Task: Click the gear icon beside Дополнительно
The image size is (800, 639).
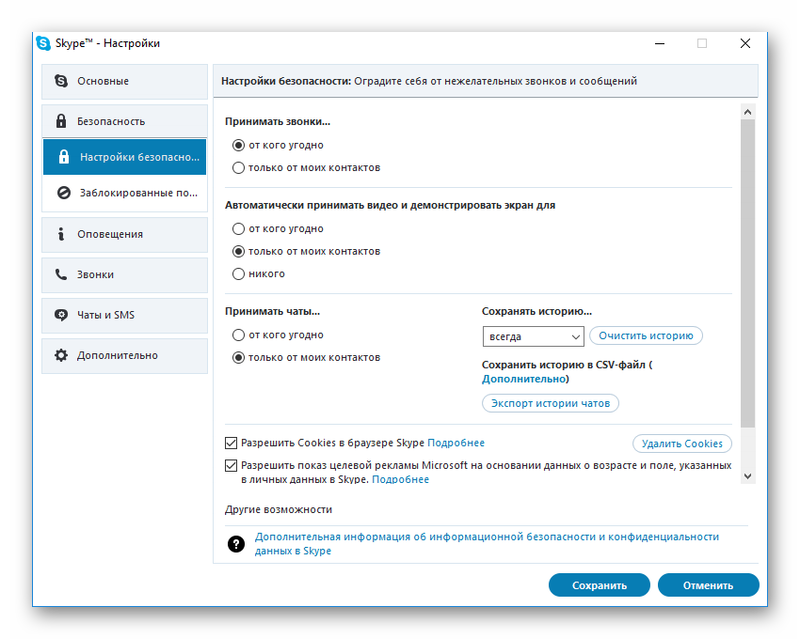Action: click(x=61, y=355)
